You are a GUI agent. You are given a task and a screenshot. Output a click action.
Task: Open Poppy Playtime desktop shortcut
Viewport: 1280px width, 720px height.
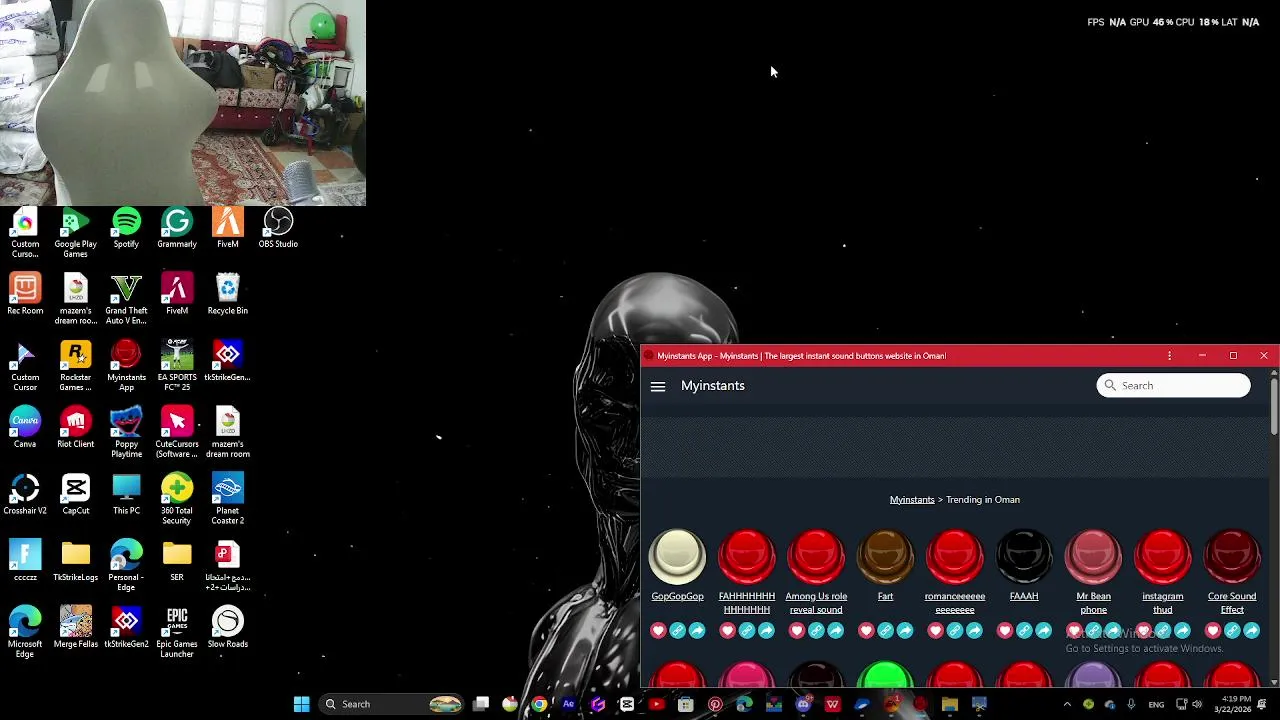click(x=126, y=434)
